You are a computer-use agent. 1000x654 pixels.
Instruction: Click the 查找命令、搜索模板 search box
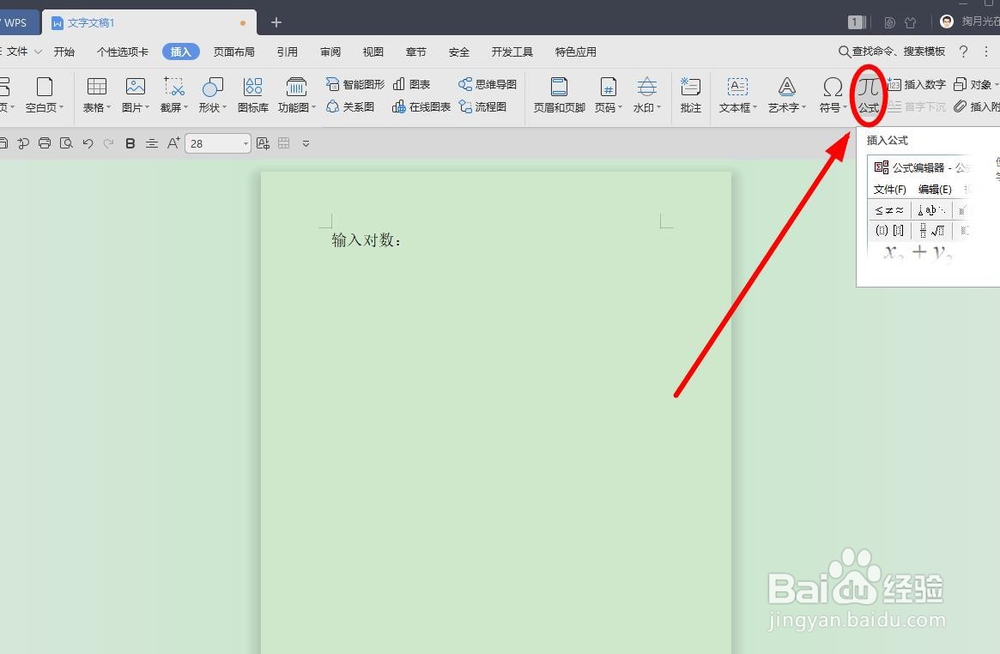point(892,52)
